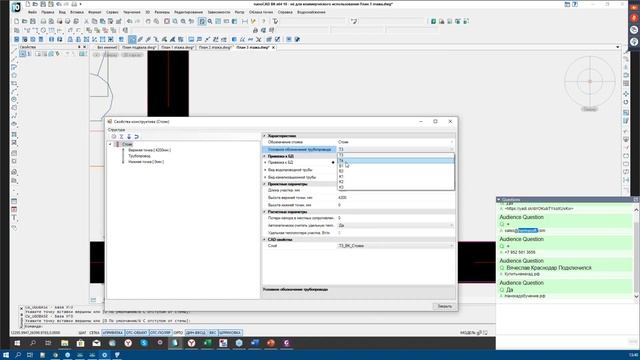Collapse the Проектные параметры section
Viewport: 640px width, 360px height.
click(x=264, y=184)
